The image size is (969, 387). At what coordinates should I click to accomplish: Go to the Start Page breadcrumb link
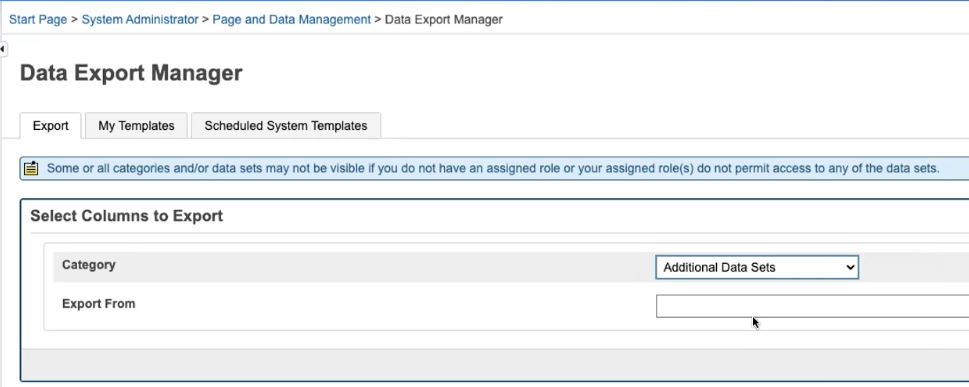(38, 19)
